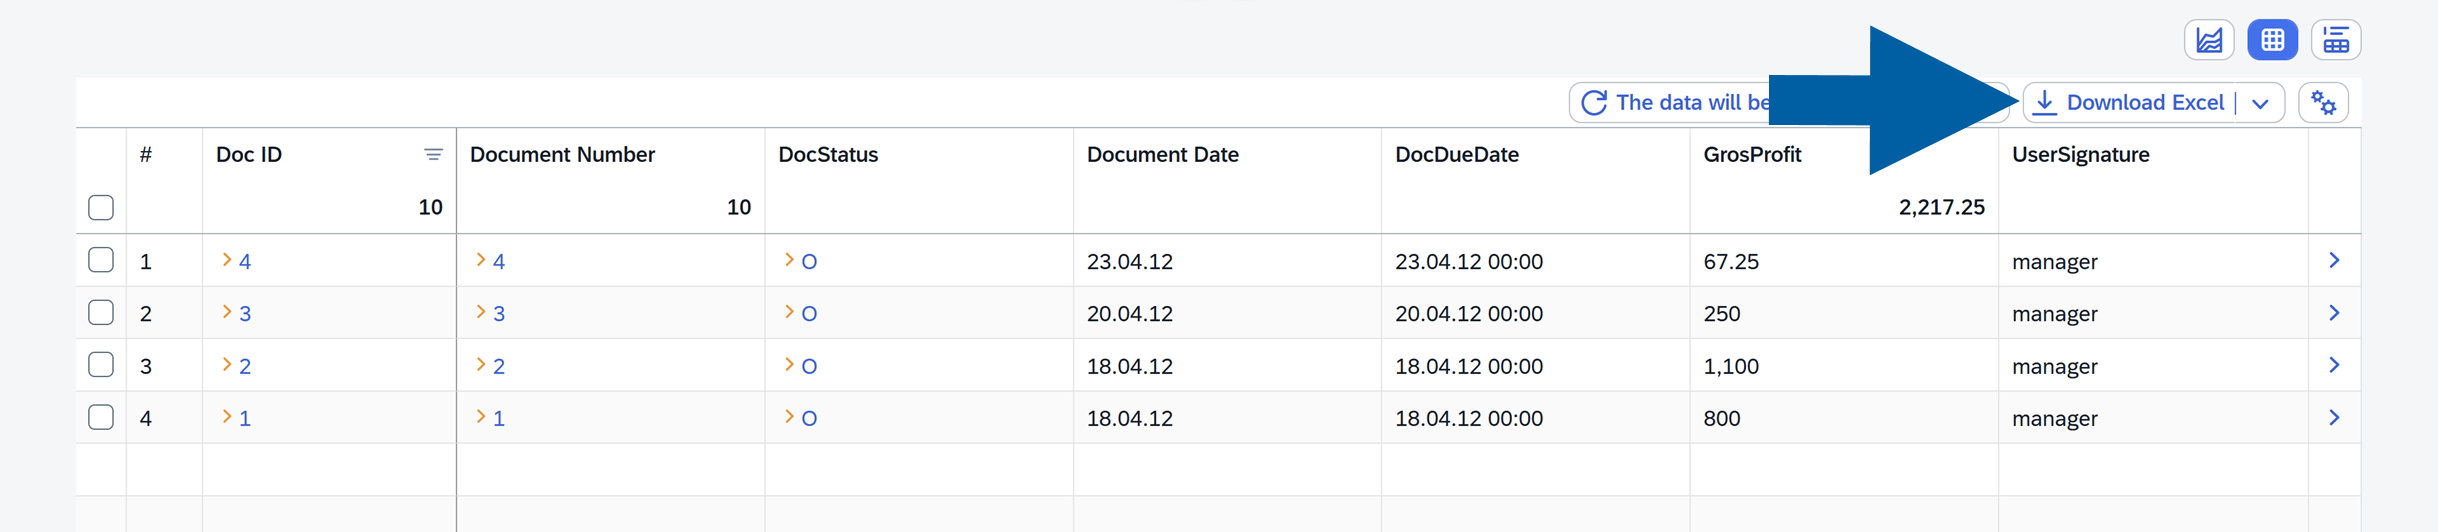Select GrosProfit value 250
The height and width of the screenshot is (532, 2438).
point(1722,314)
